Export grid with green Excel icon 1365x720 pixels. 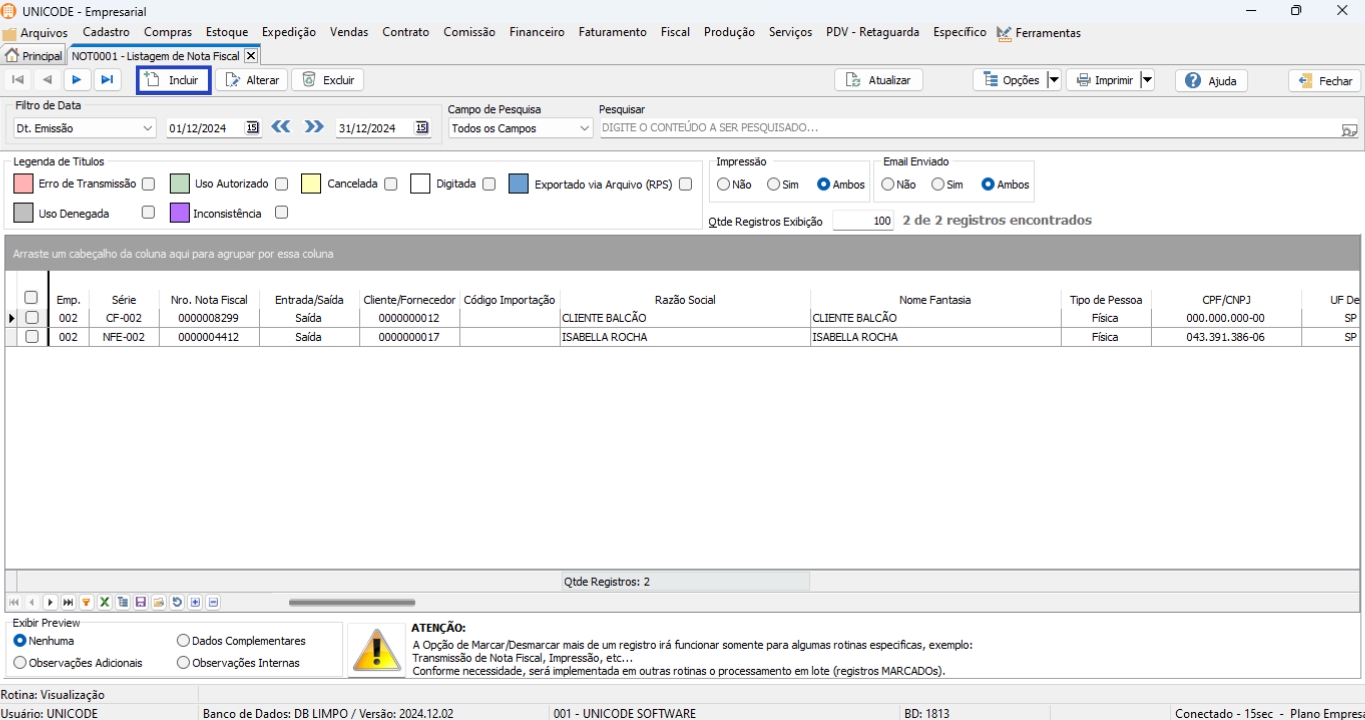104,602
